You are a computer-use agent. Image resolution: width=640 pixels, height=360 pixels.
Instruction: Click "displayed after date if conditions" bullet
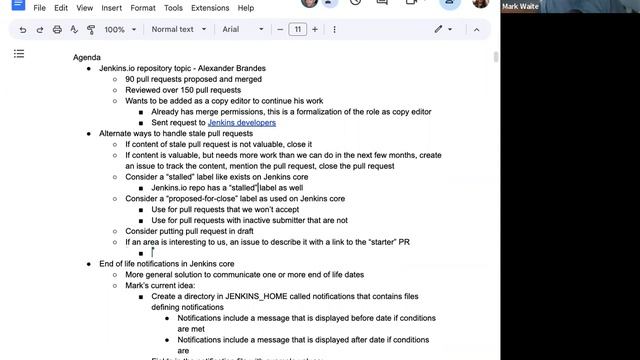click(303, 345)
